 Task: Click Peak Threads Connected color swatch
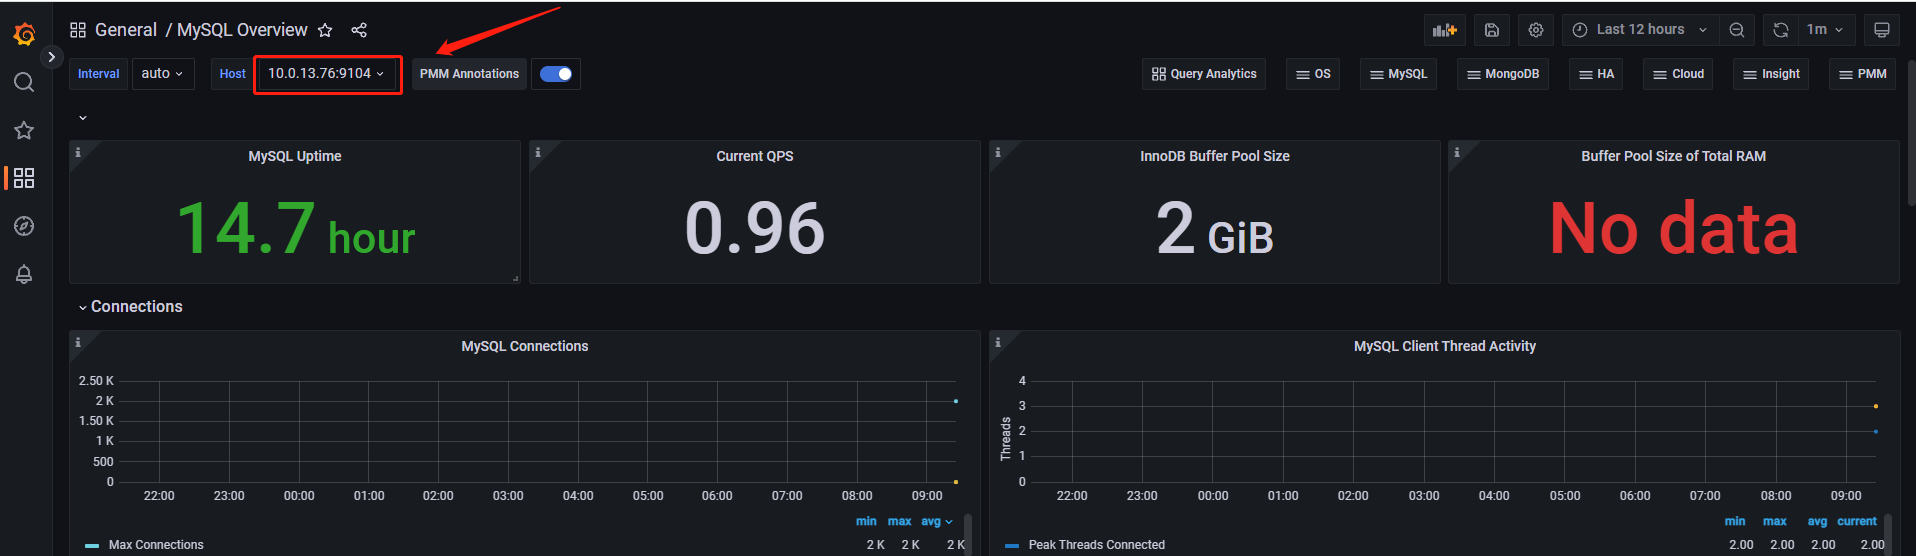tap(1012, 546)
